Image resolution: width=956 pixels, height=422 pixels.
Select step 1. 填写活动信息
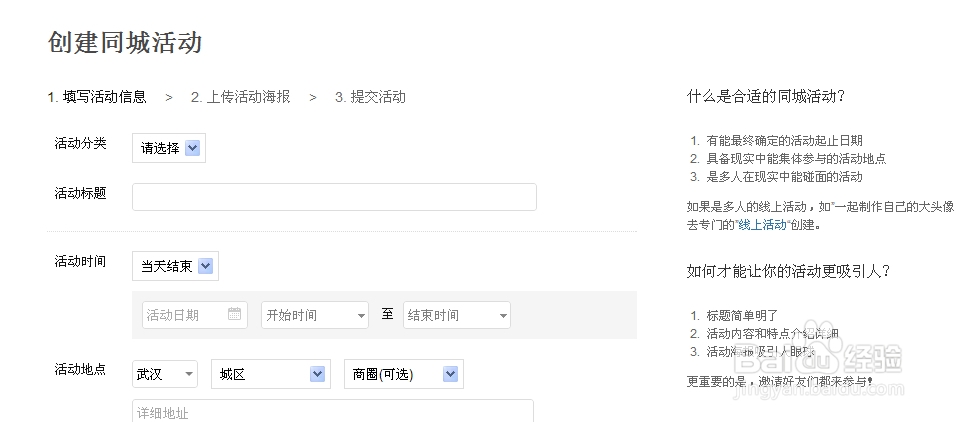tap(97, 97)
